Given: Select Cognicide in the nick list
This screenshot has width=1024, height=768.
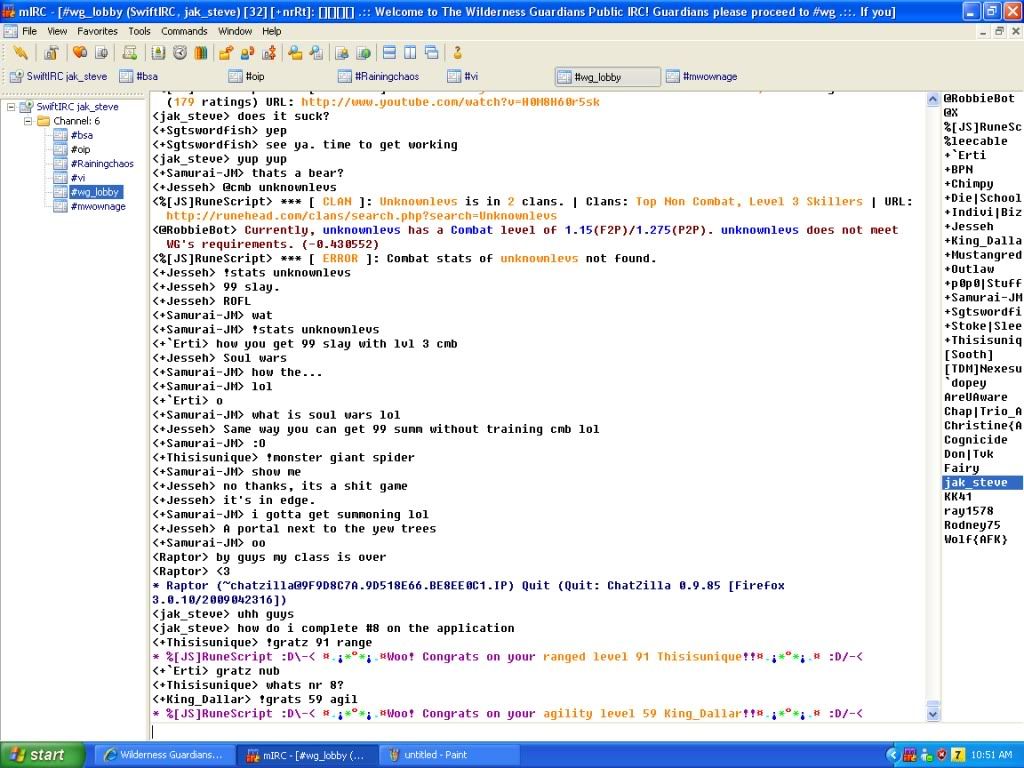Looking at the screenshot, I should [x=976, y=440].
